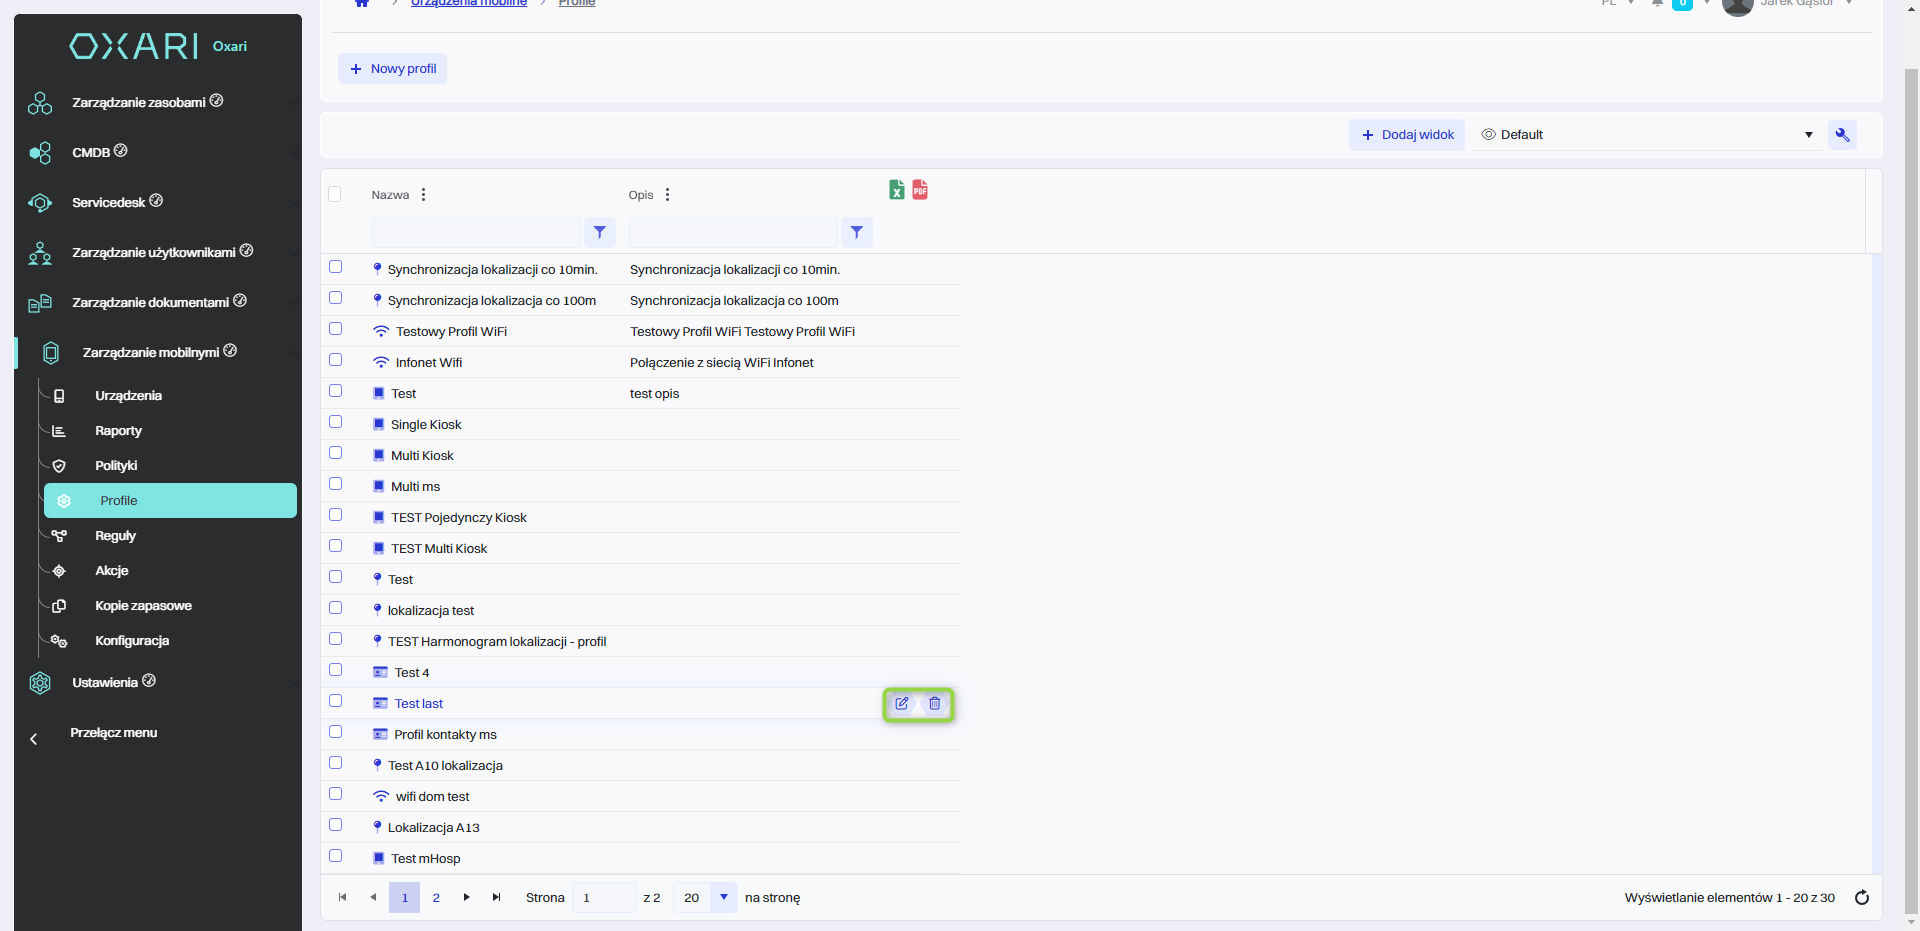The width and height of the screenshot is (1920, 931).
Task: Click the Dodaj widok button
Action: [1406, 135]
